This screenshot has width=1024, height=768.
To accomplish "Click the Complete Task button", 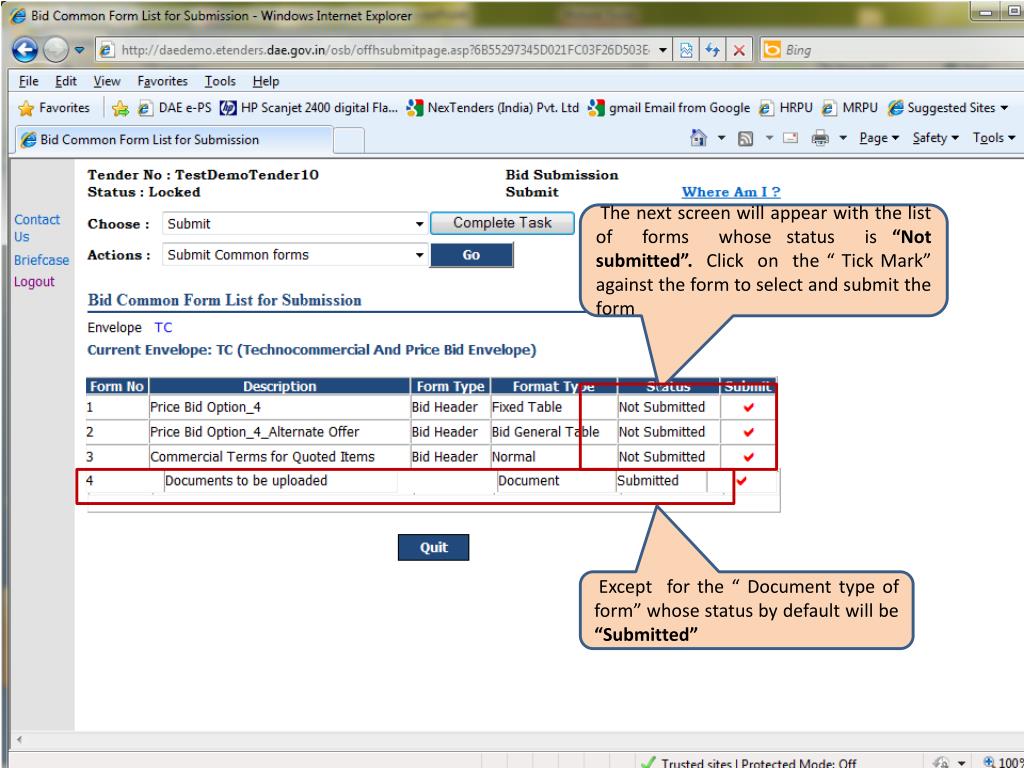I will click(x=502, y=223).
